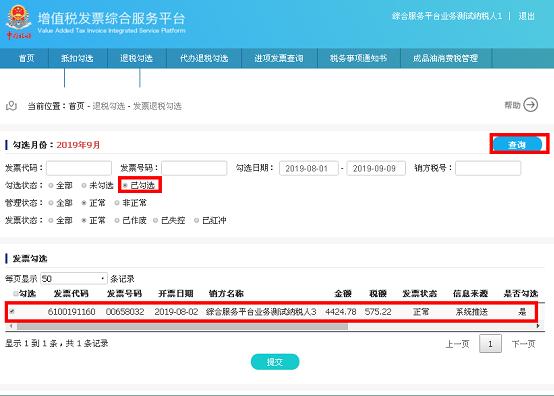Click the scrollbar left arrow
Screen dimensions: 554x396
click(x=11, y=326)
